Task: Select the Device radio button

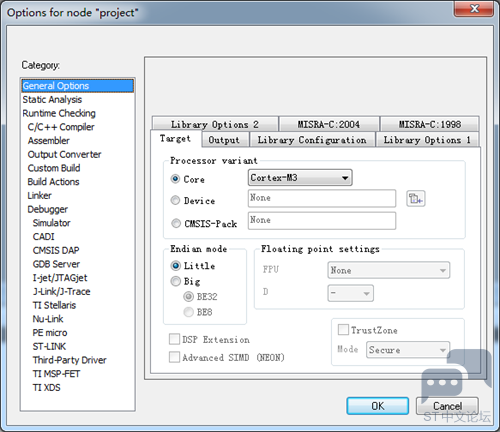Action: 175,200
